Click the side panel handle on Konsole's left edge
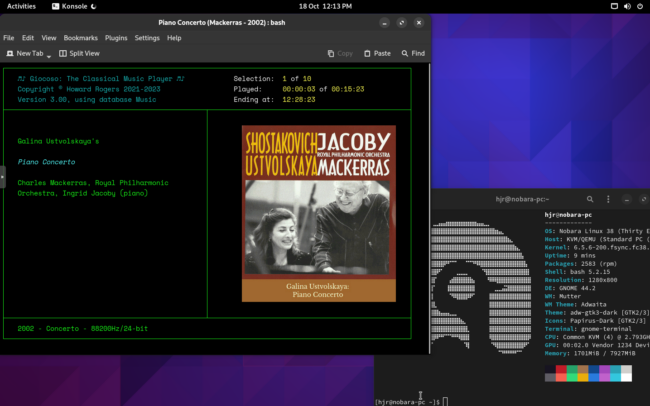Viewport: 650px width, 406px height. click(2, 177)
